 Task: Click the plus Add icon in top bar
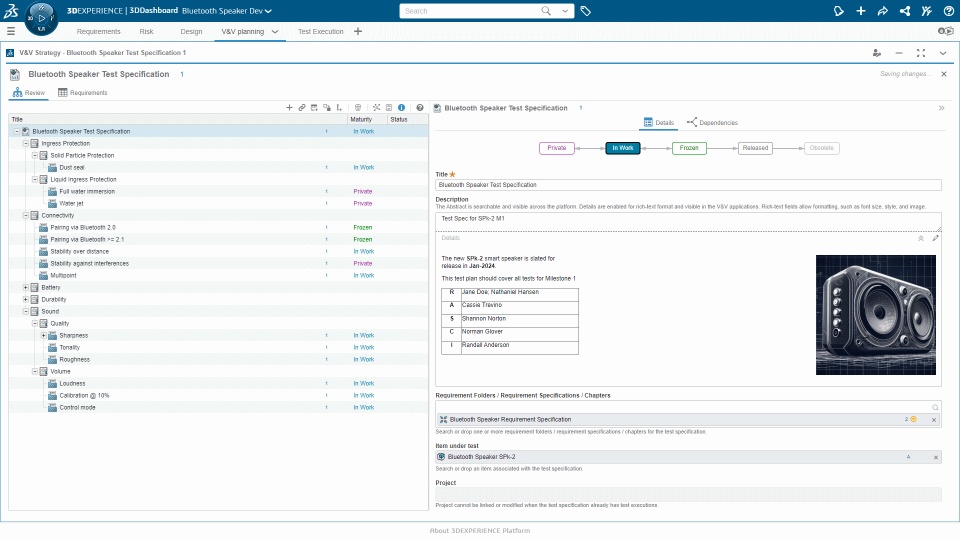point(860,11)
